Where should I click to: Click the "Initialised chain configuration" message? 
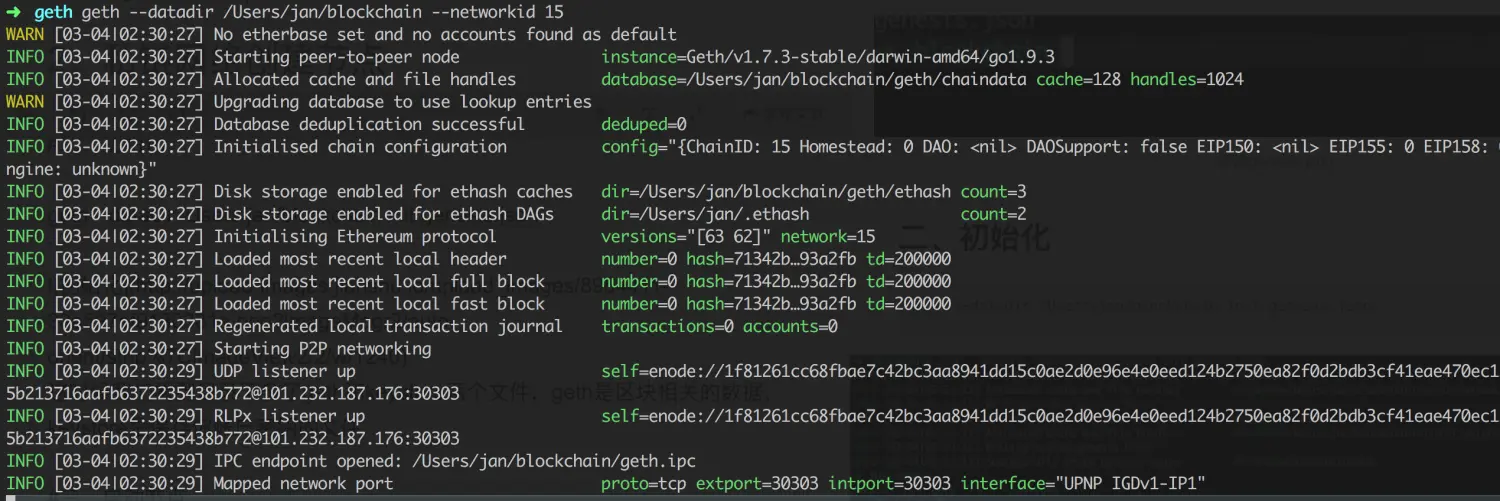(360, 147)
